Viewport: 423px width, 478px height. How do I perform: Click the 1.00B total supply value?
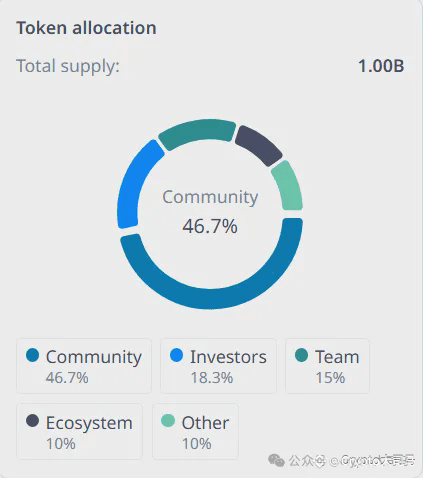coord(381,66)
